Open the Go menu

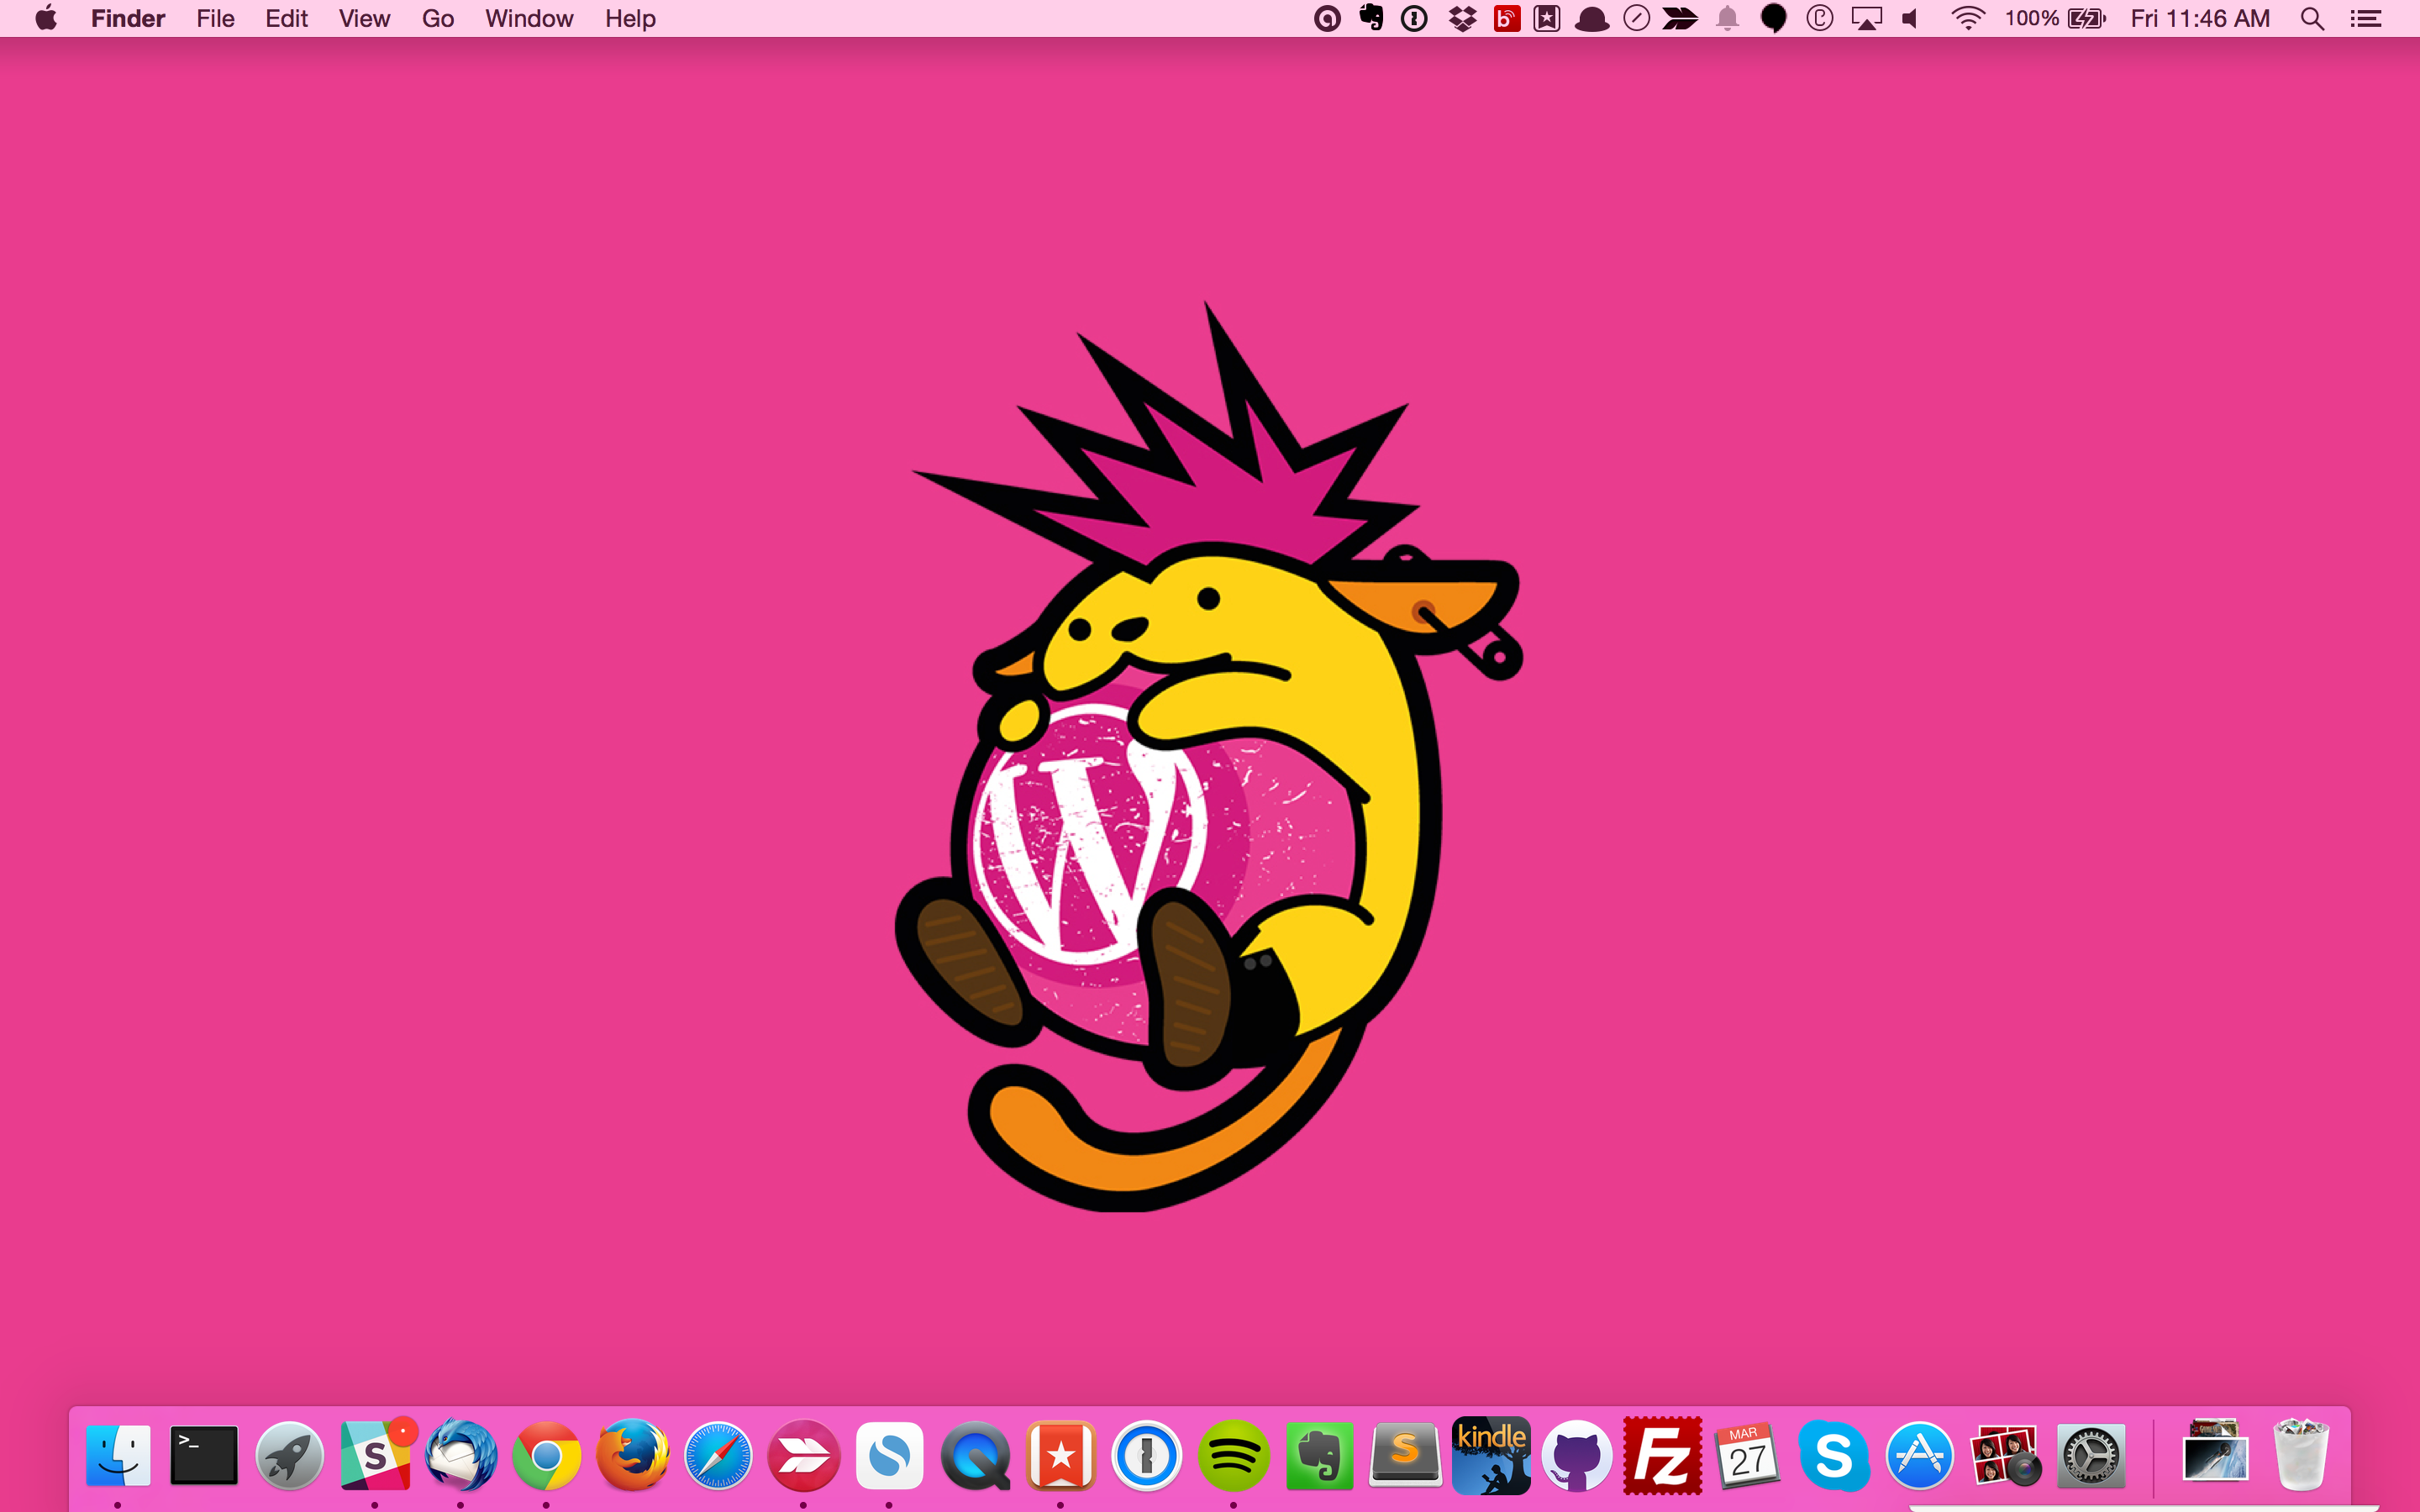tap(437, 18)
